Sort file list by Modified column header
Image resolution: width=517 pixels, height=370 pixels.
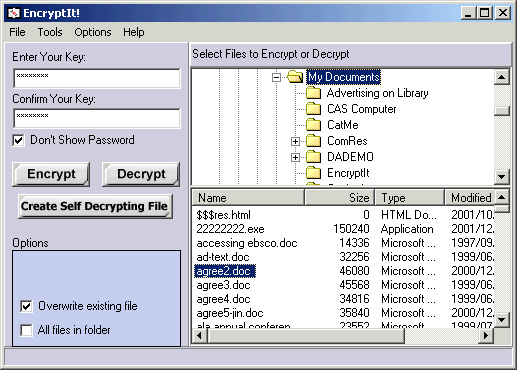point(469,198)
